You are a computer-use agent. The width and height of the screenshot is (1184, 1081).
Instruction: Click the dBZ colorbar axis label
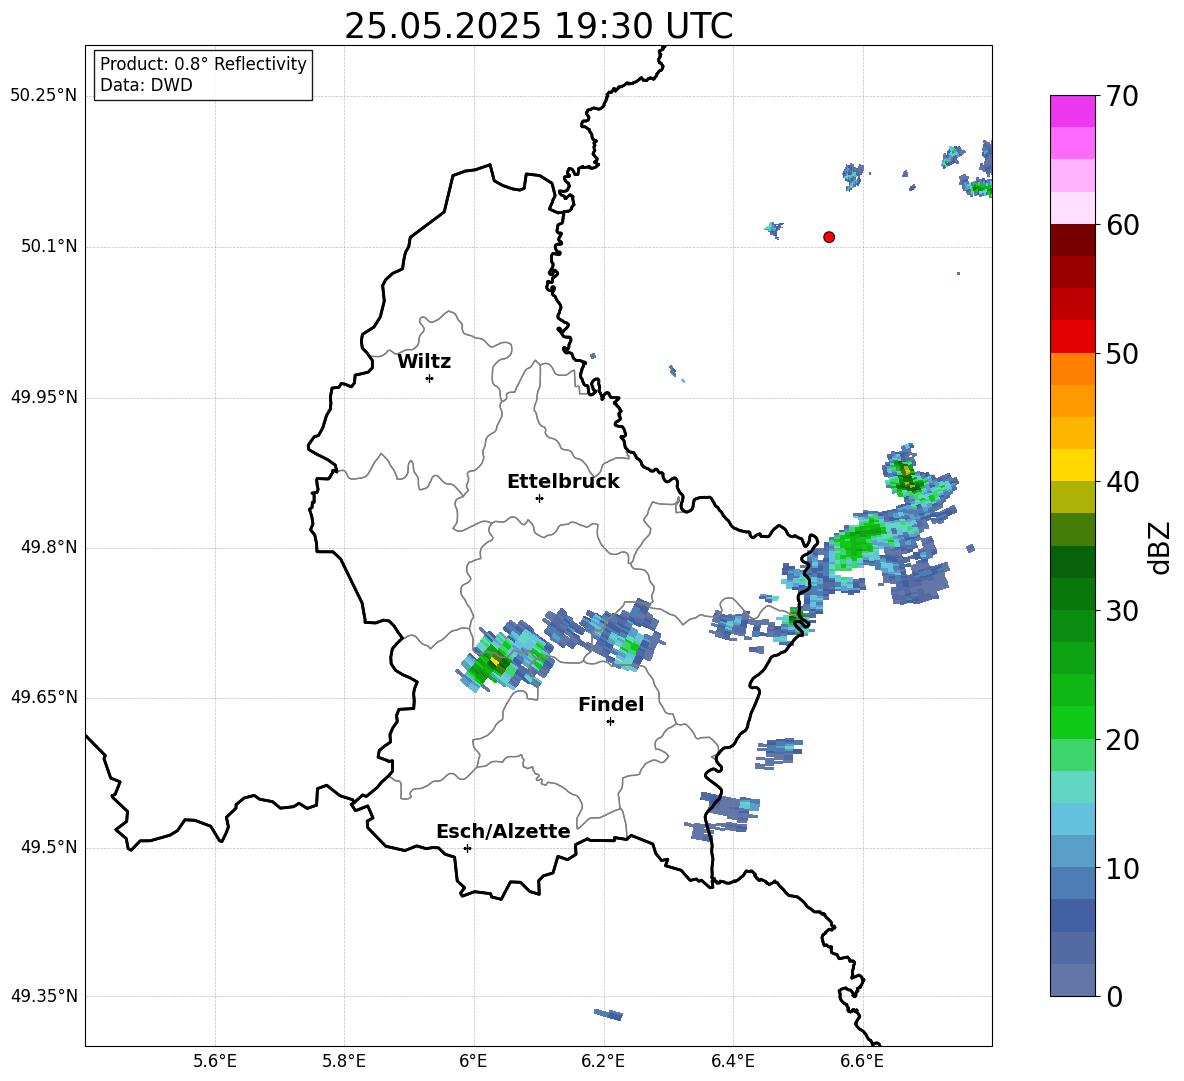pyautogui.click(x=1161, y=547)
